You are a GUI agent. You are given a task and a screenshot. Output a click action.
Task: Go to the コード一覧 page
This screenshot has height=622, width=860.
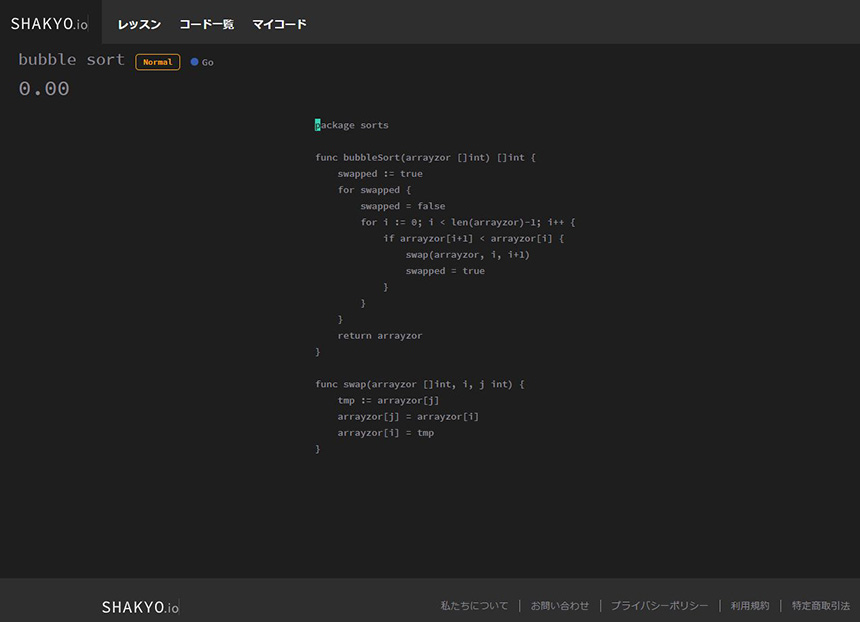pos(206,24)
